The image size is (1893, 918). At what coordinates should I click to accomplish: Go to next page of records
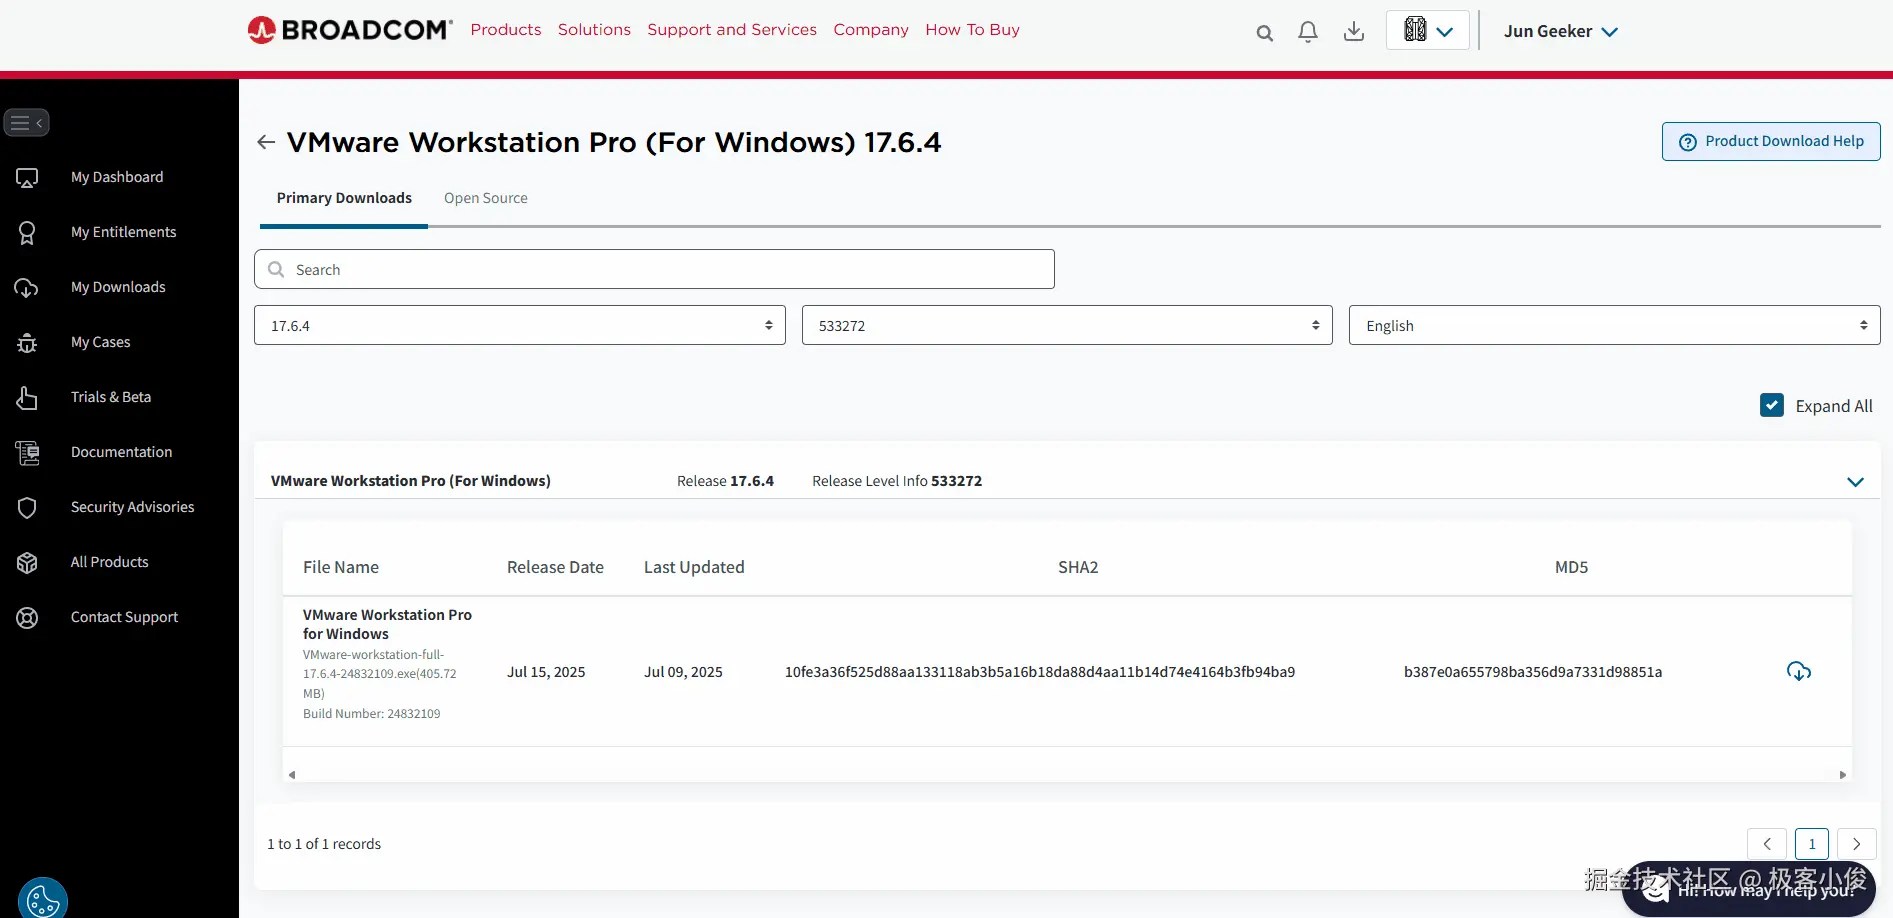1857,844
